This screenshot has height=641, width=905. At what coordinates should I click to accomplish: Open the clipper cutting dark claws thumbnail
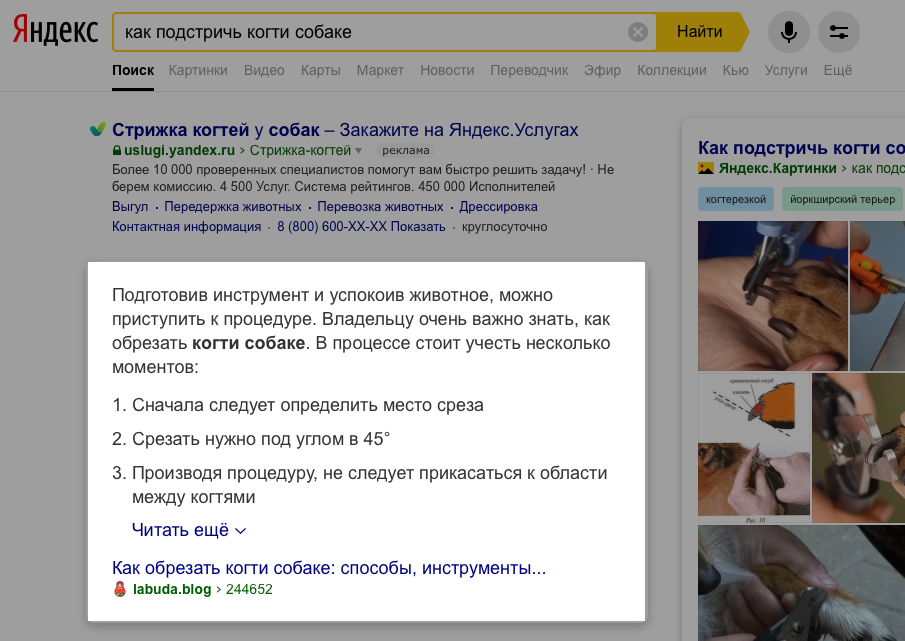click(x=773, y=295)
